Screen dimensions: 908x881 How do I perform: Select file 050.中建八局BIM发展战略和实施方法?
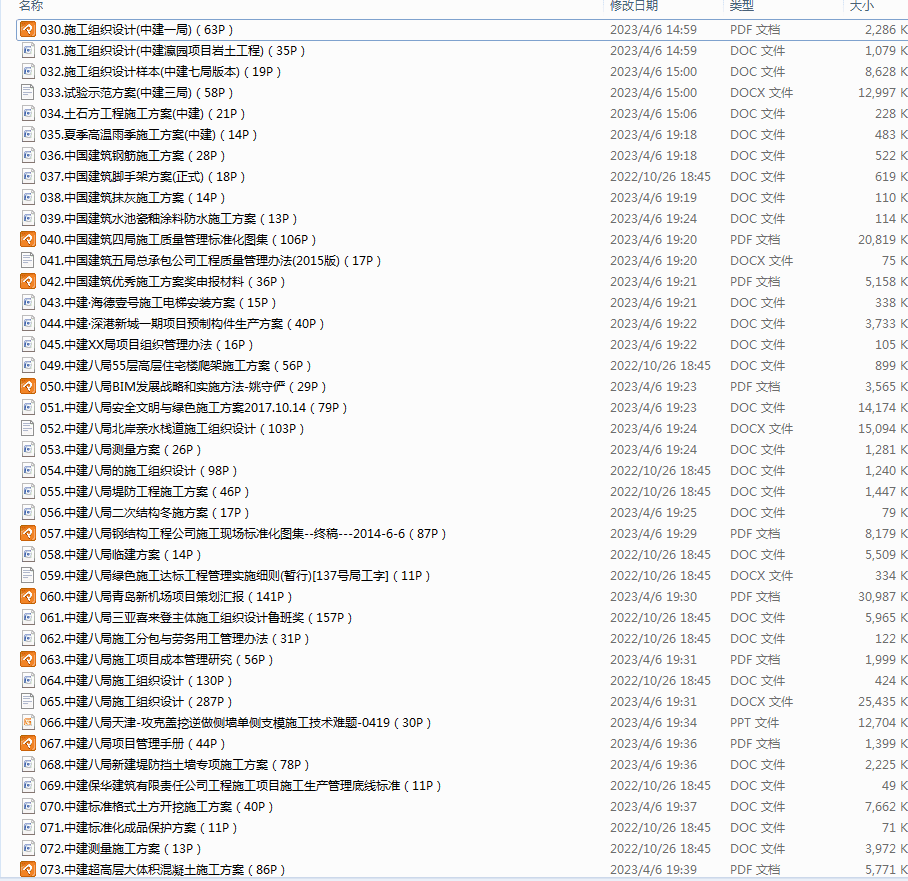tap(183, 386)
